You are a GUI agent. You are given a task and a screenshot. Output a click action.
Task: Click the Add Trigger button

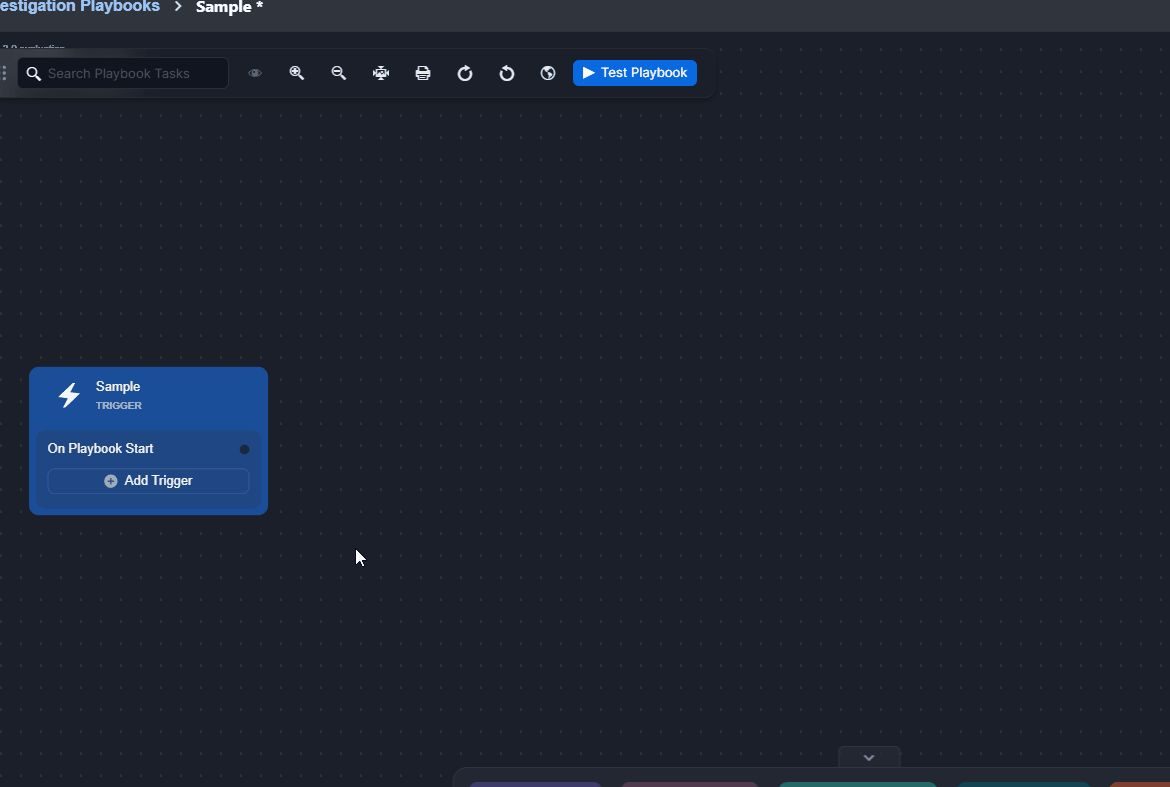(148, 480)
